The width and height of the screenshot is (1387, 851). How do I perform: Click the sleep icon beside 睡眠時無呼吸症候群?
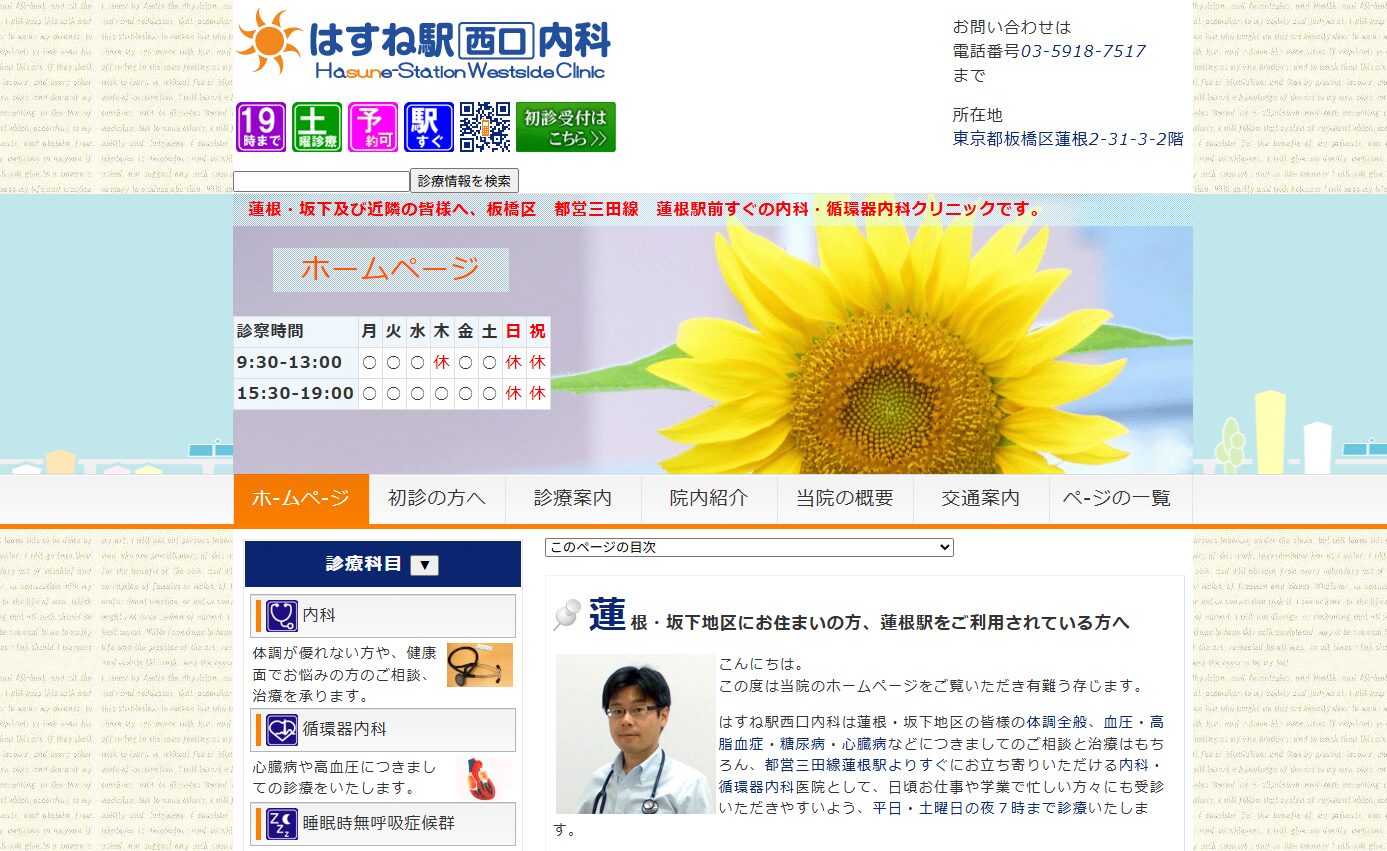[282, 824]
